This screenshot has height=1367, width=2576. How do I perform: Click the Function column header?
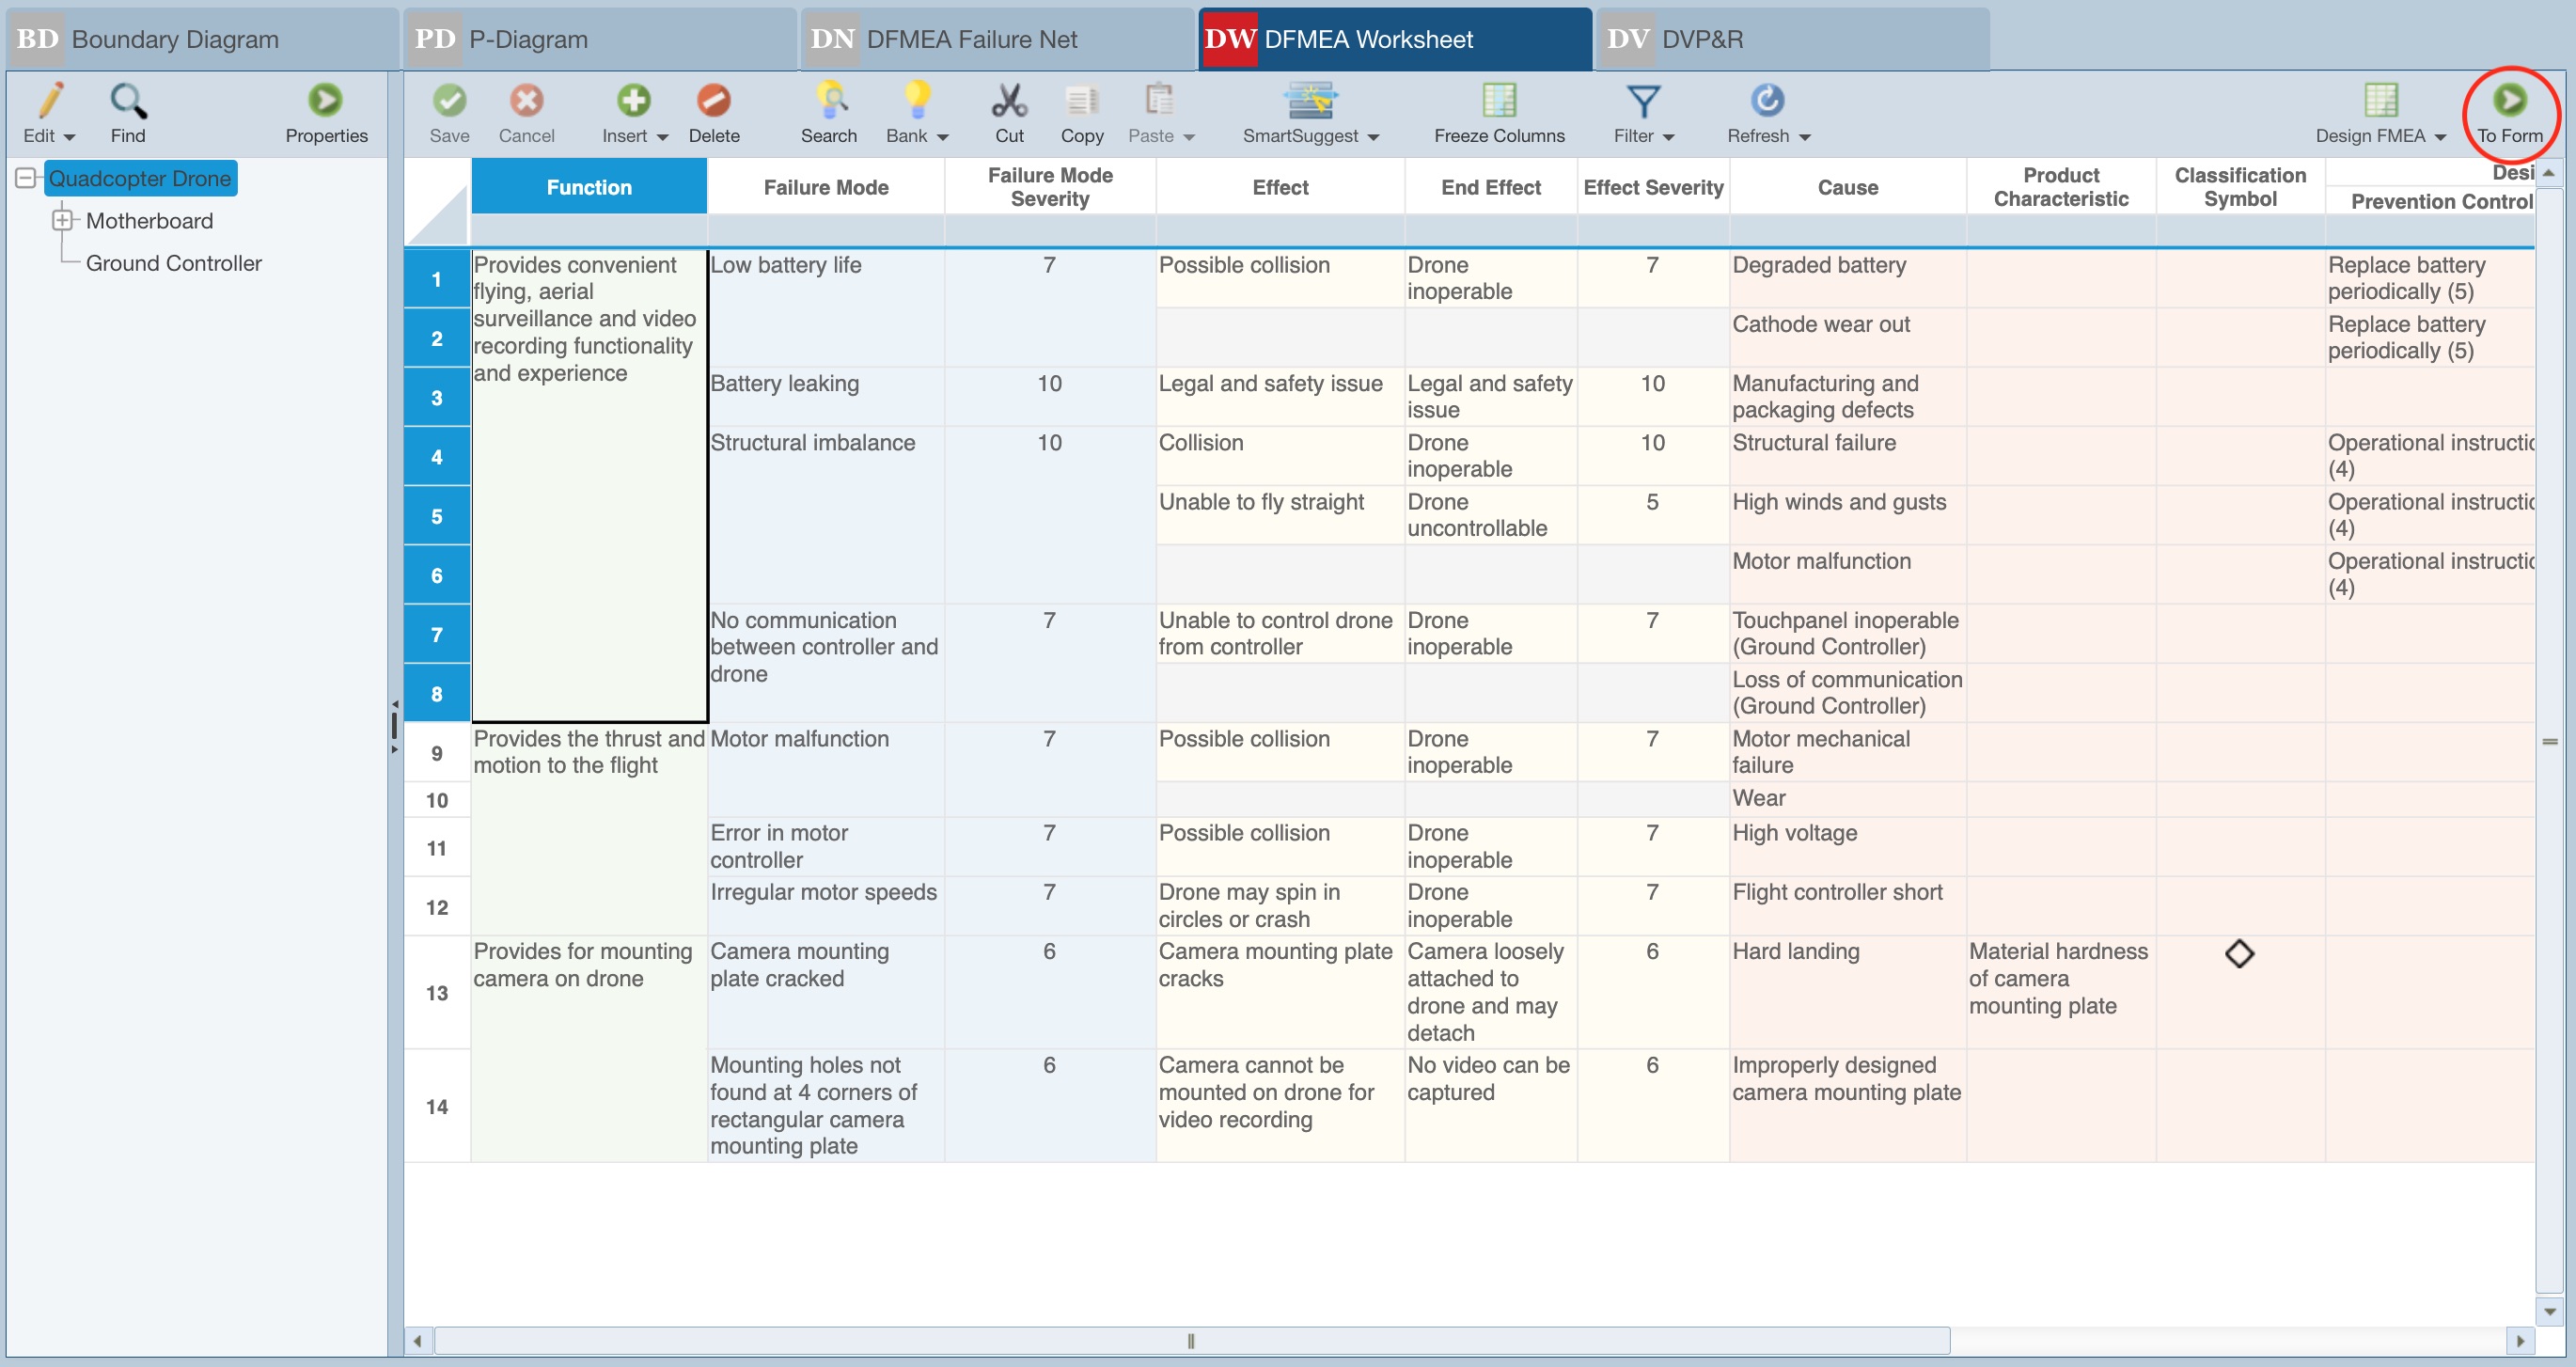588,187
